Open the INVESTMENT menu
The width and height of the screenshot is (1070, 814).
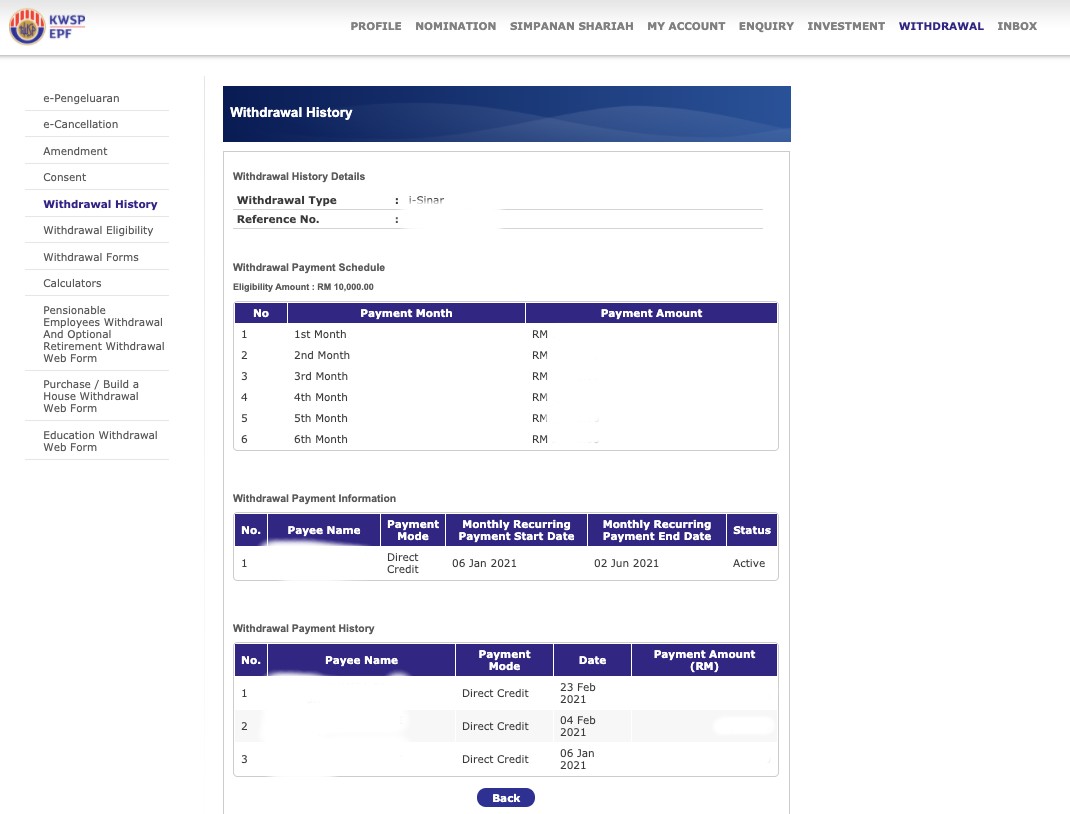click(846, 27)
